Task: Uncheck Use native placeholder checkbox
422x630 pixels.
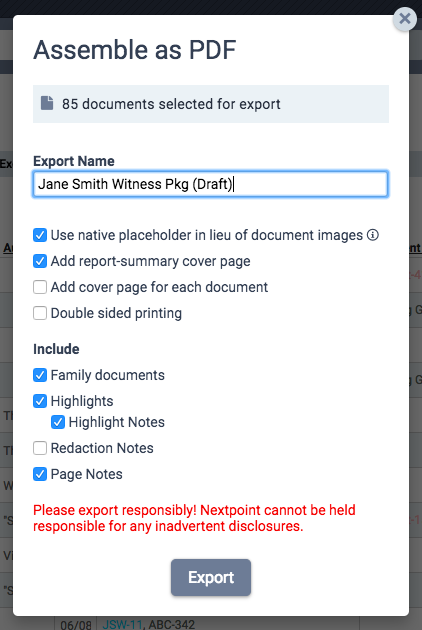Action: 40,235
